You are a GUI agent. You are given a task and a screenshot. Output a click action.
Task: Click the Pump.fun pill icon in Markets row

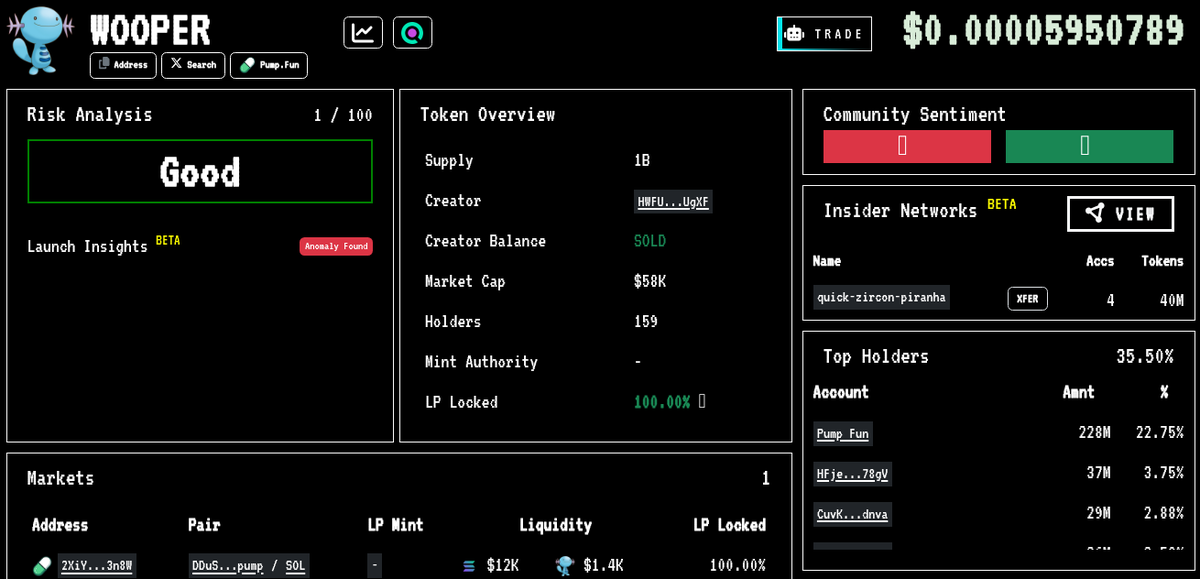(42, 566)
